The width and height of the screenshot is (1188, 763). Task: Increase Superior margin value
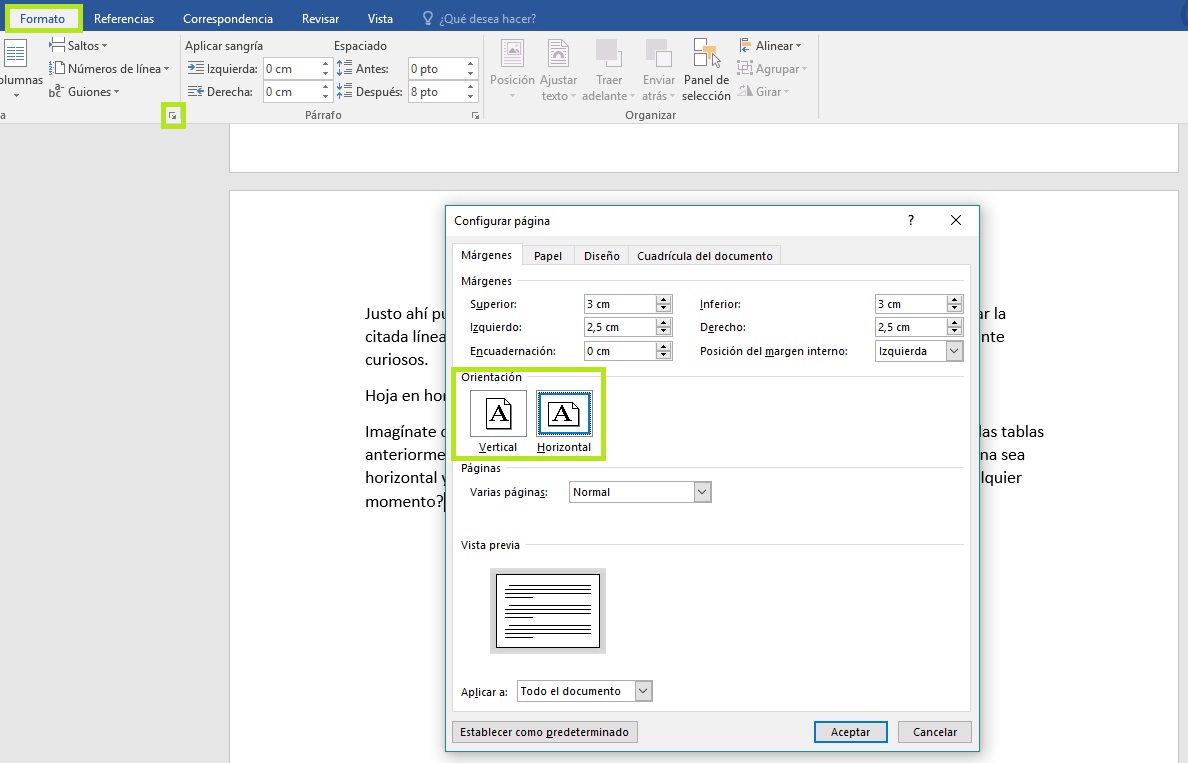[x=664, y=299]
